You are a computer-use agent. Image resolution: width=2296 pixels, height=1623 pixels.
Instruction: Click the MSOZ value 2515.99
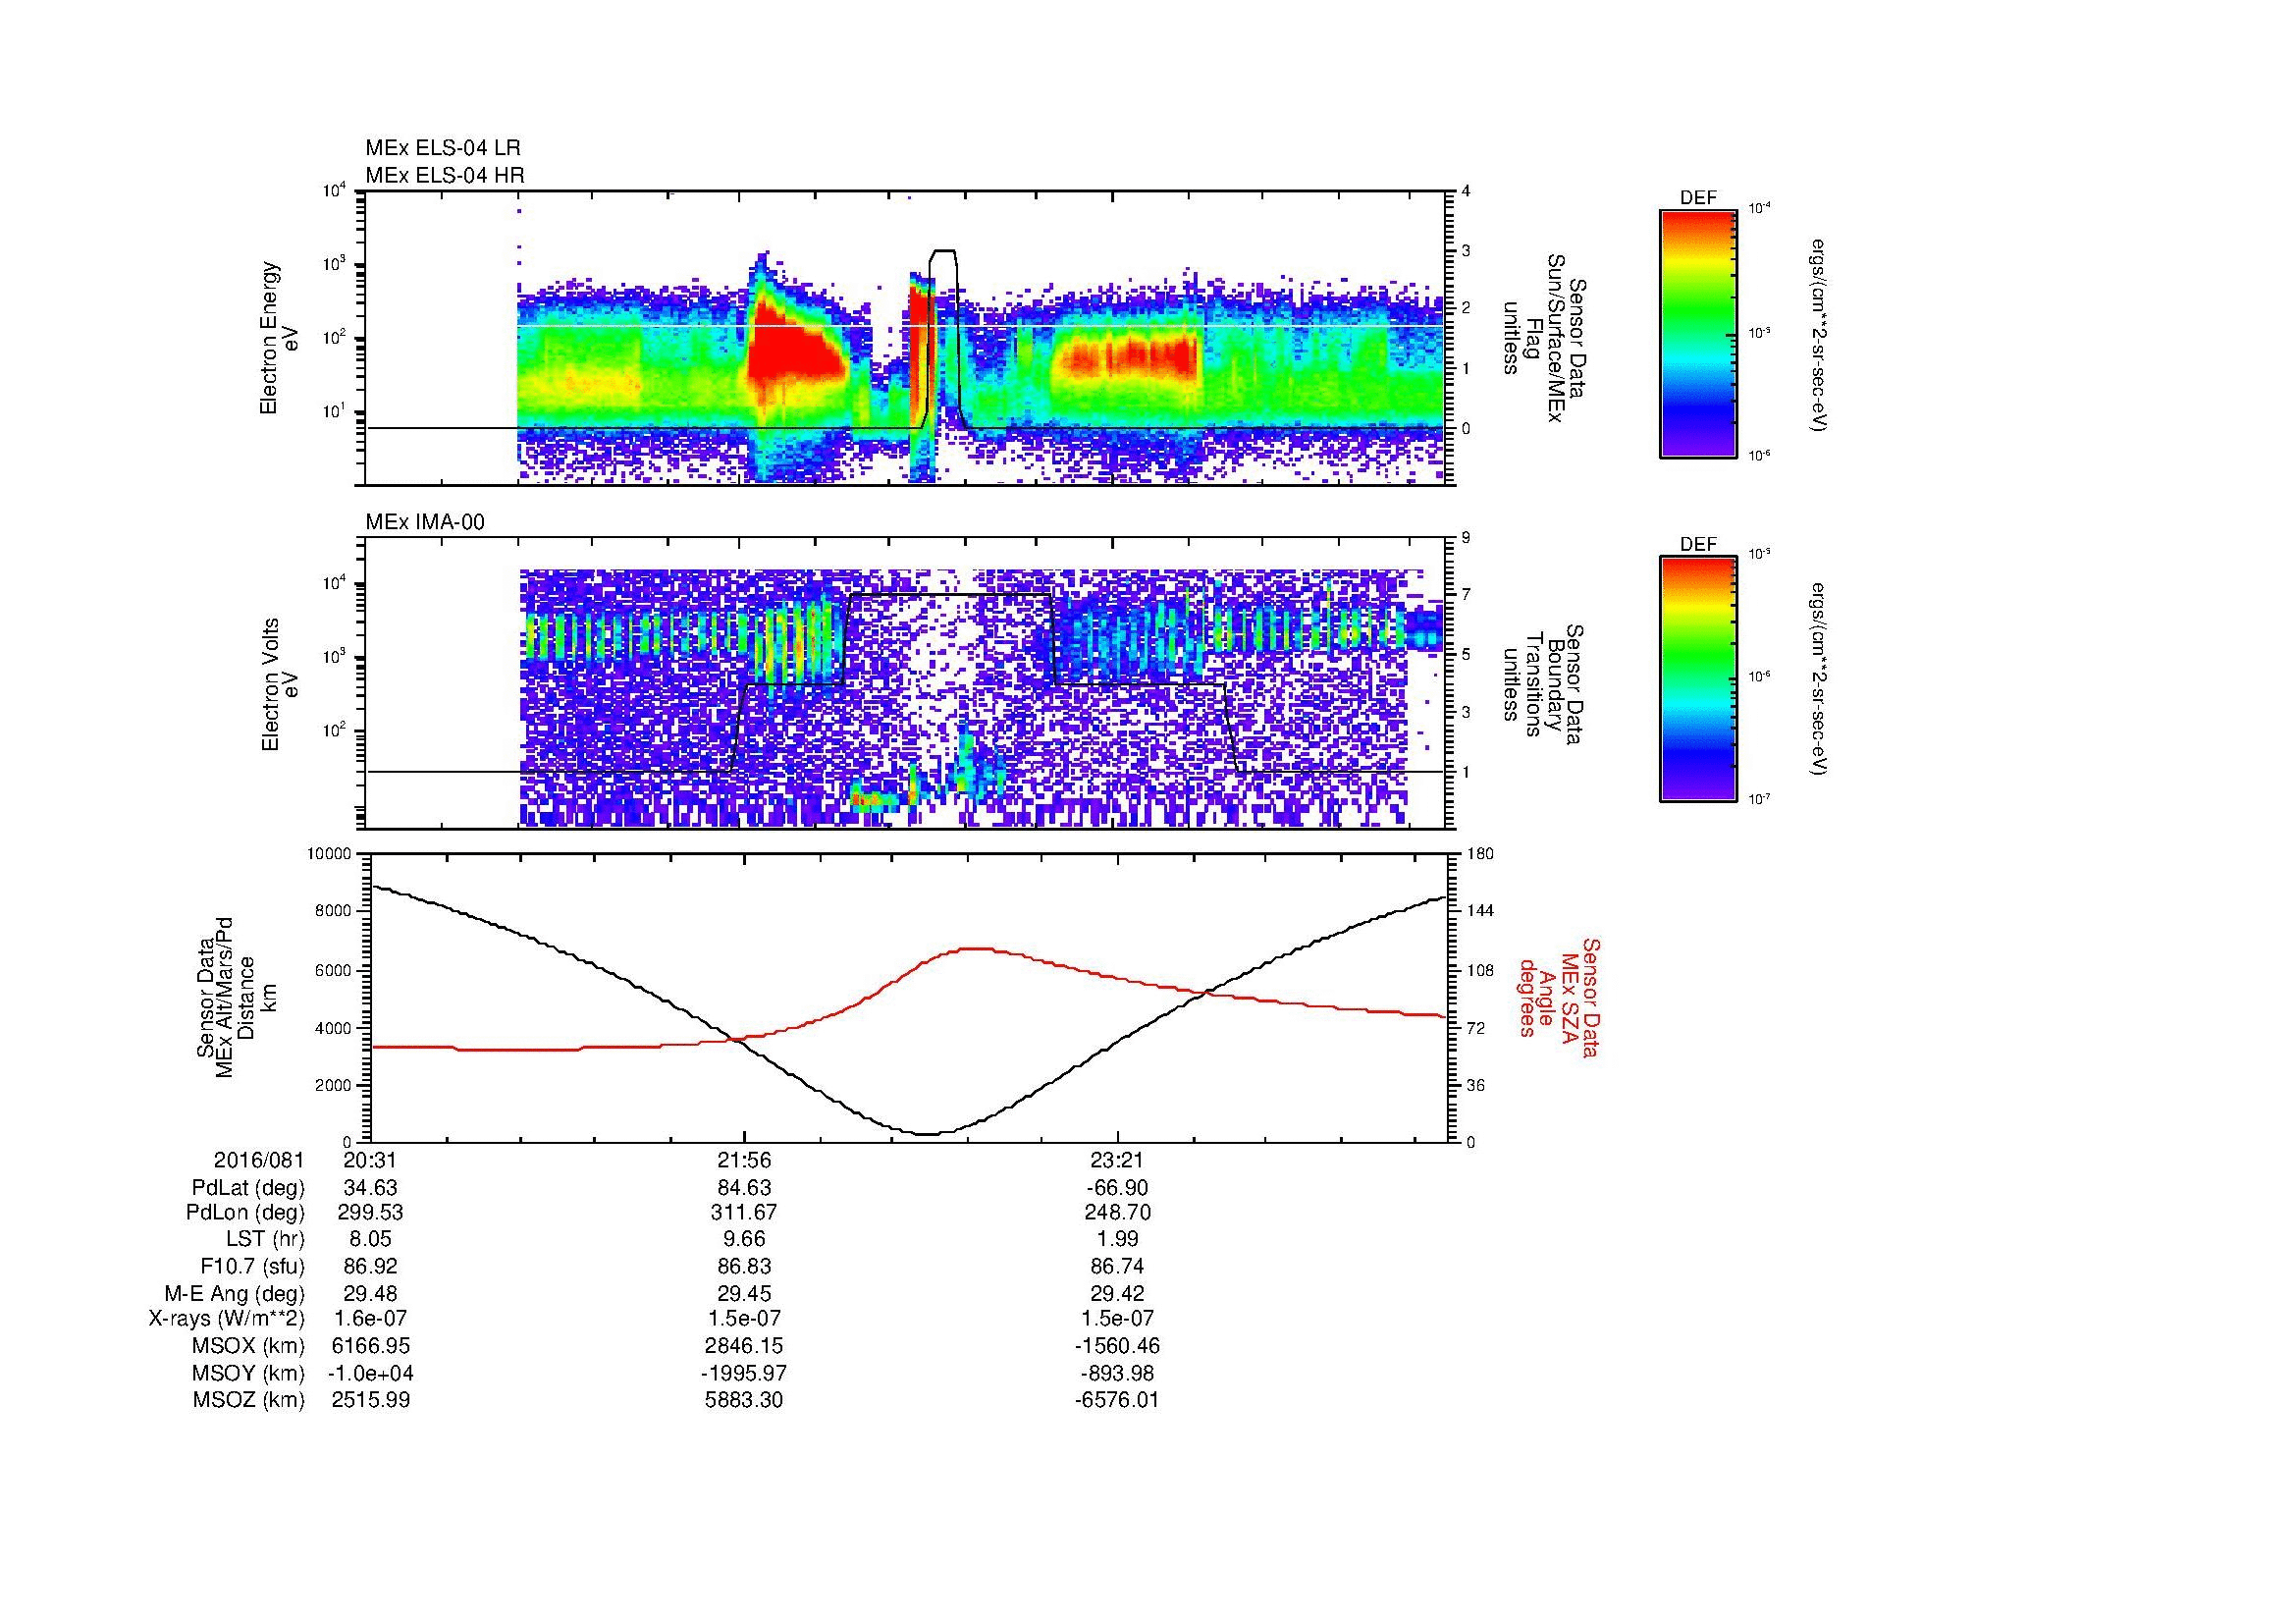370,1400
